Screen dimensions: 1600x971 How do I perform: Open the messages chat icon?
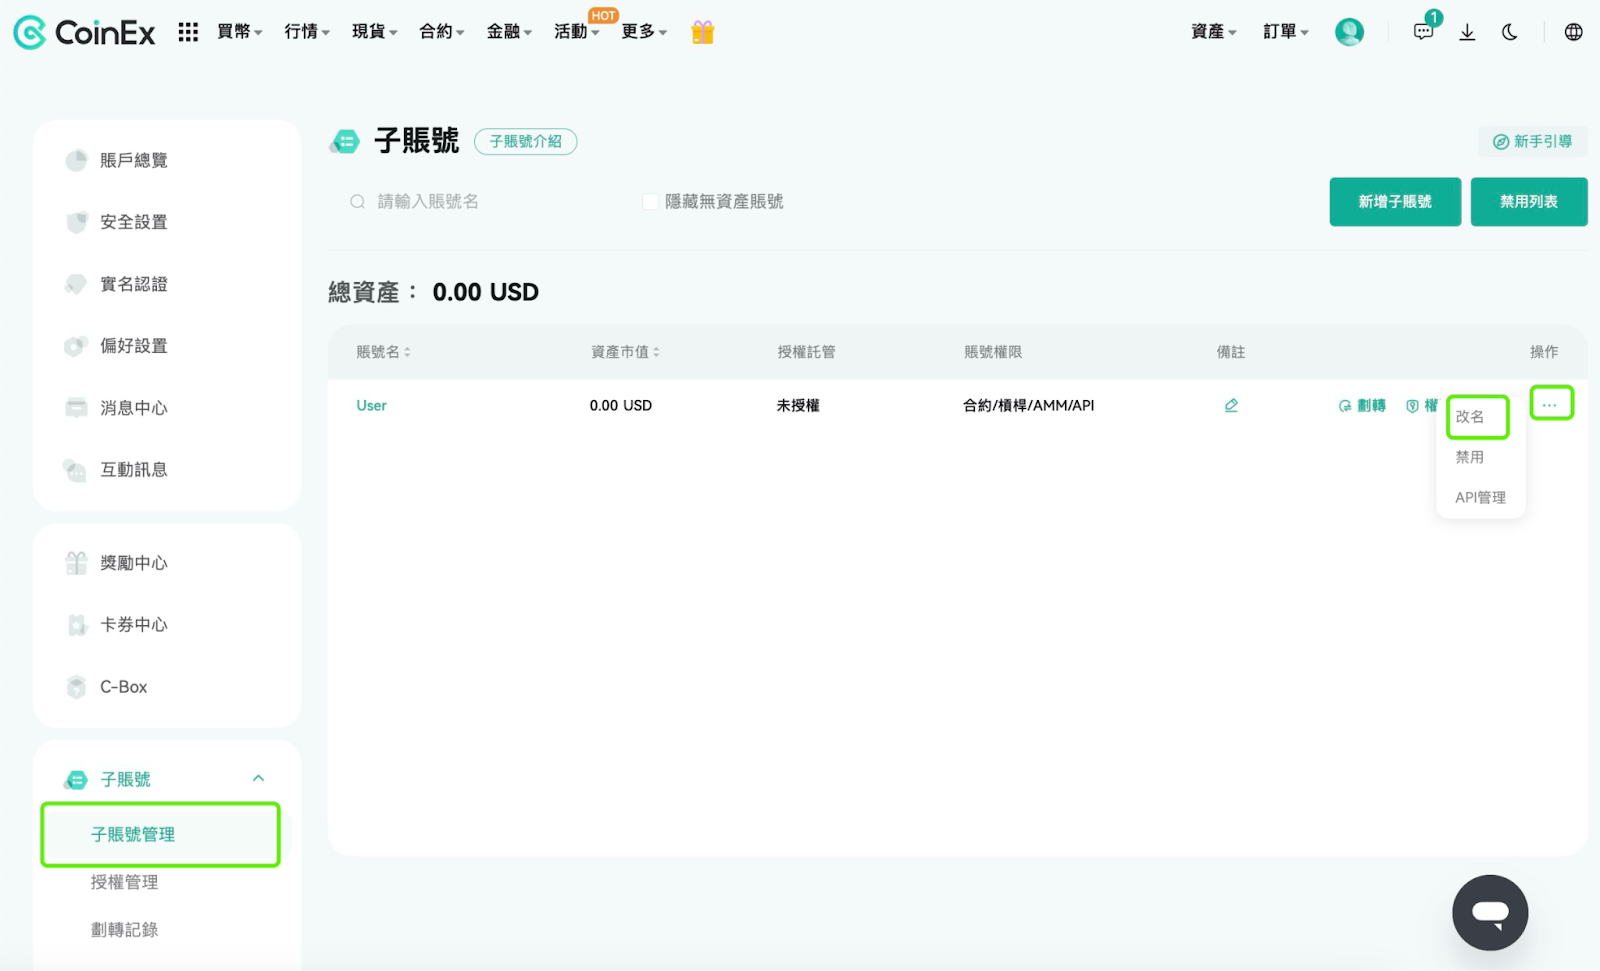coord(1423,32)
